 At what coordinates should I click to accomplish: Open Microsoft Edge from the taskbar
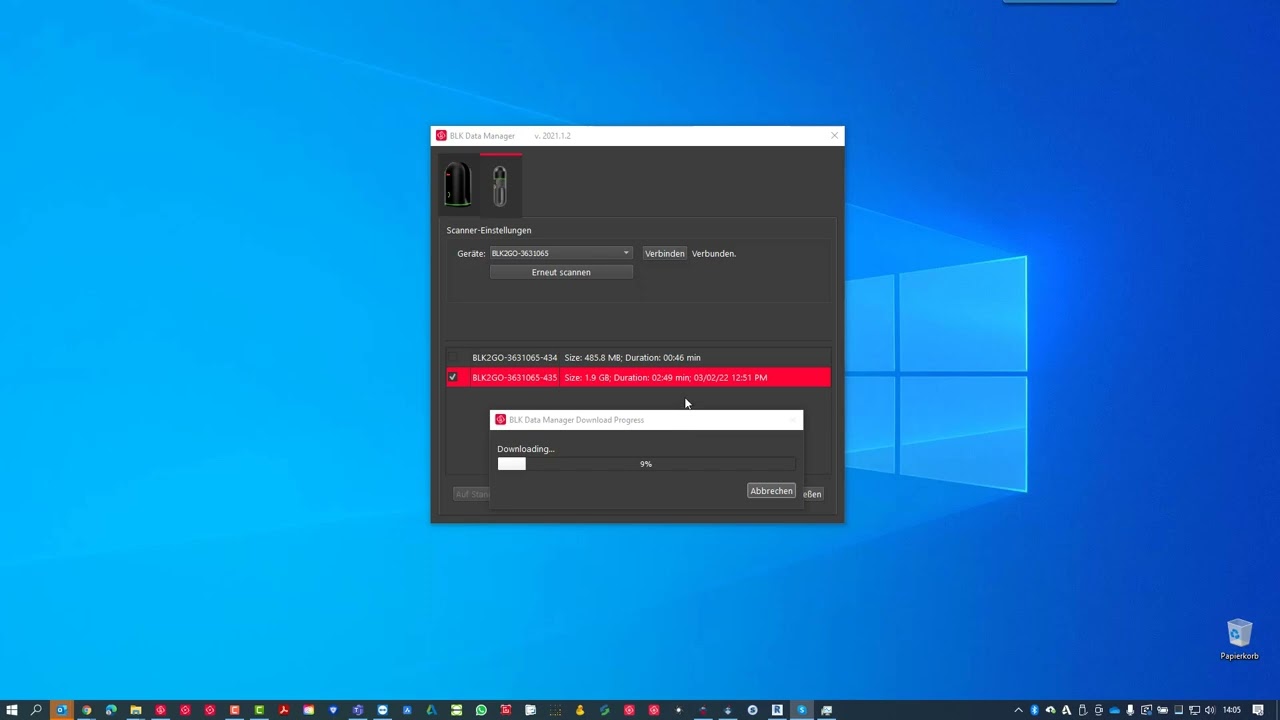click(x=111, y=710)
